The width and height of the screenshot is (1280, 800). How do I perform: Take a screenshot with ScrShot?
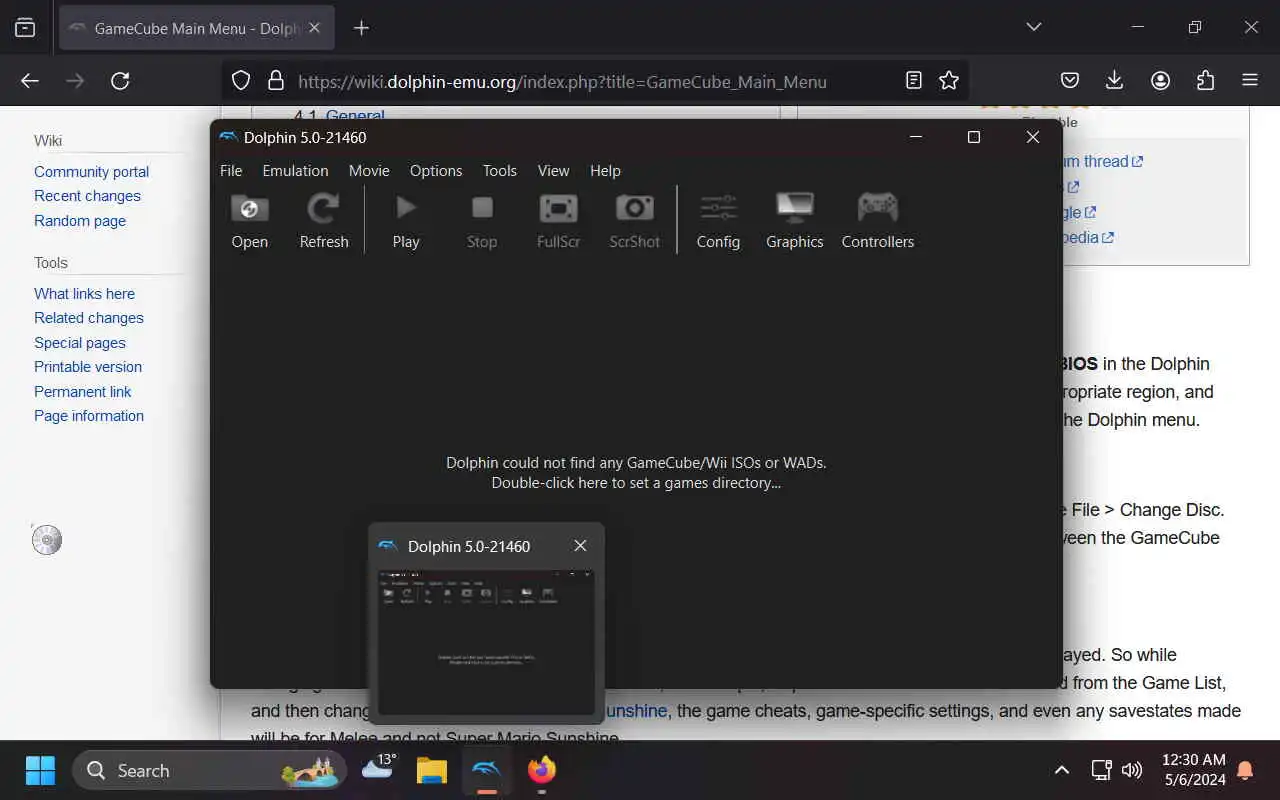[x=635, y=220]
